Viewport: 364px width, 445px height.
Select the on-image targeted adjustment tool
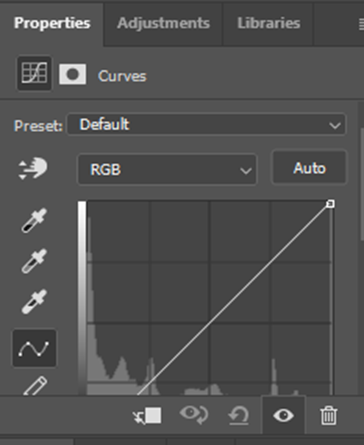point(33,168)
